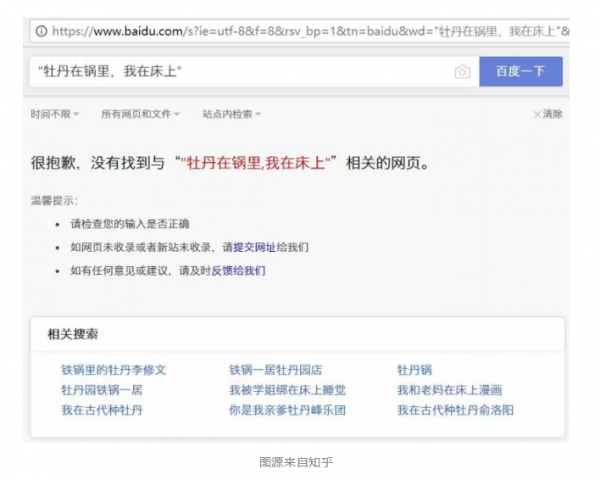Click the camera image search icon
Screen dimensions: 600x480
pos(462,72)
